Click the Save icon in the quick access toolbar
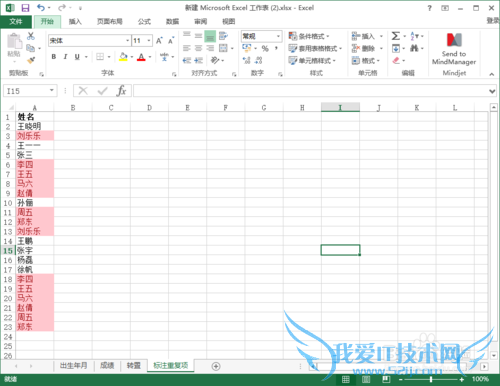The image size is (500, 386). click(x=25, y=8)
